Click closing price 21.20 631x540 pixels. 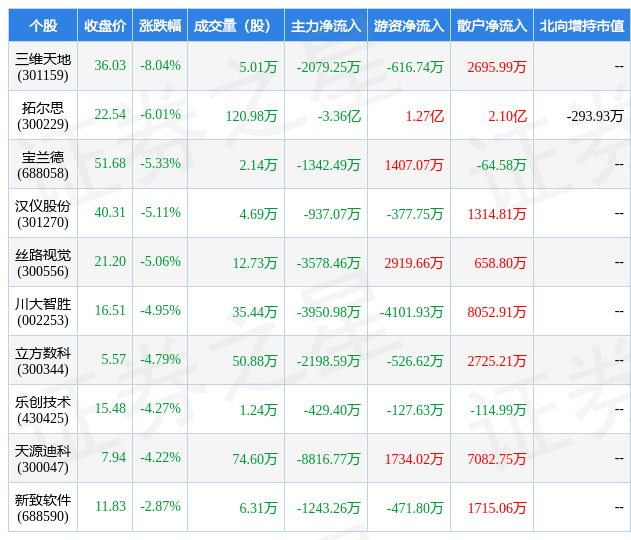110,261
